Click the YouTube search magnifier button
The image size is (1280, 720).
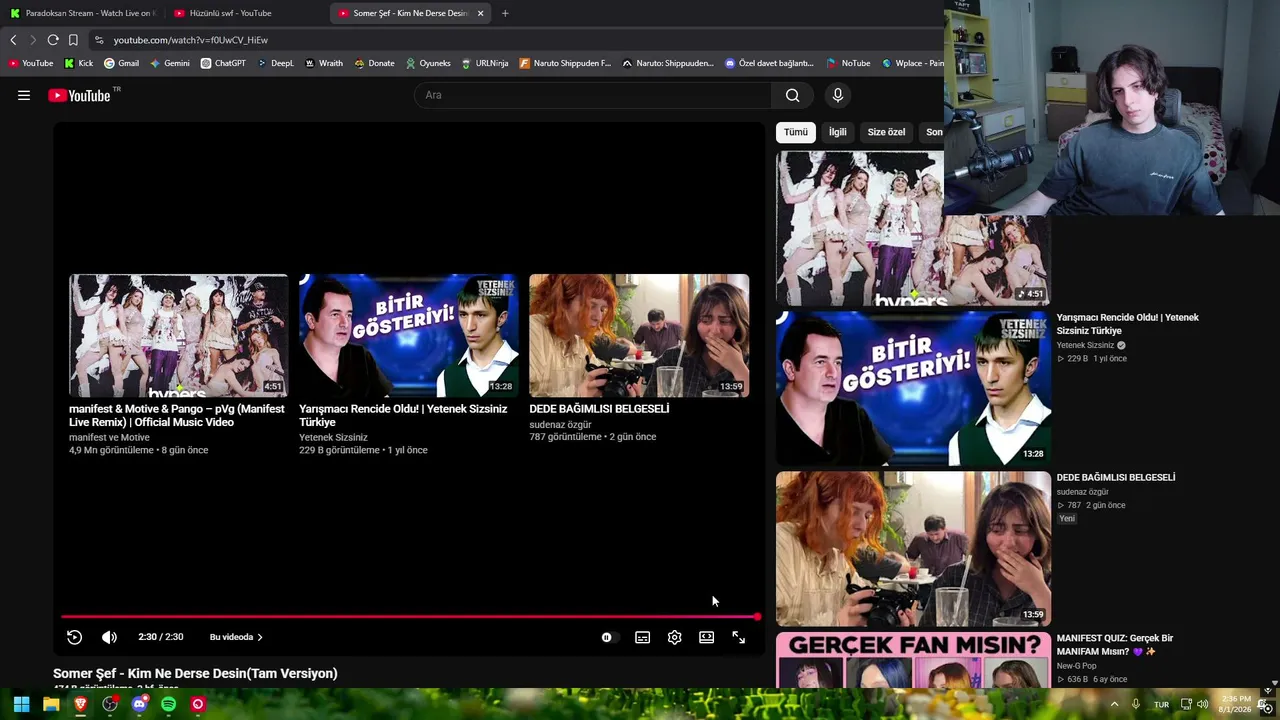click(792, 95)
